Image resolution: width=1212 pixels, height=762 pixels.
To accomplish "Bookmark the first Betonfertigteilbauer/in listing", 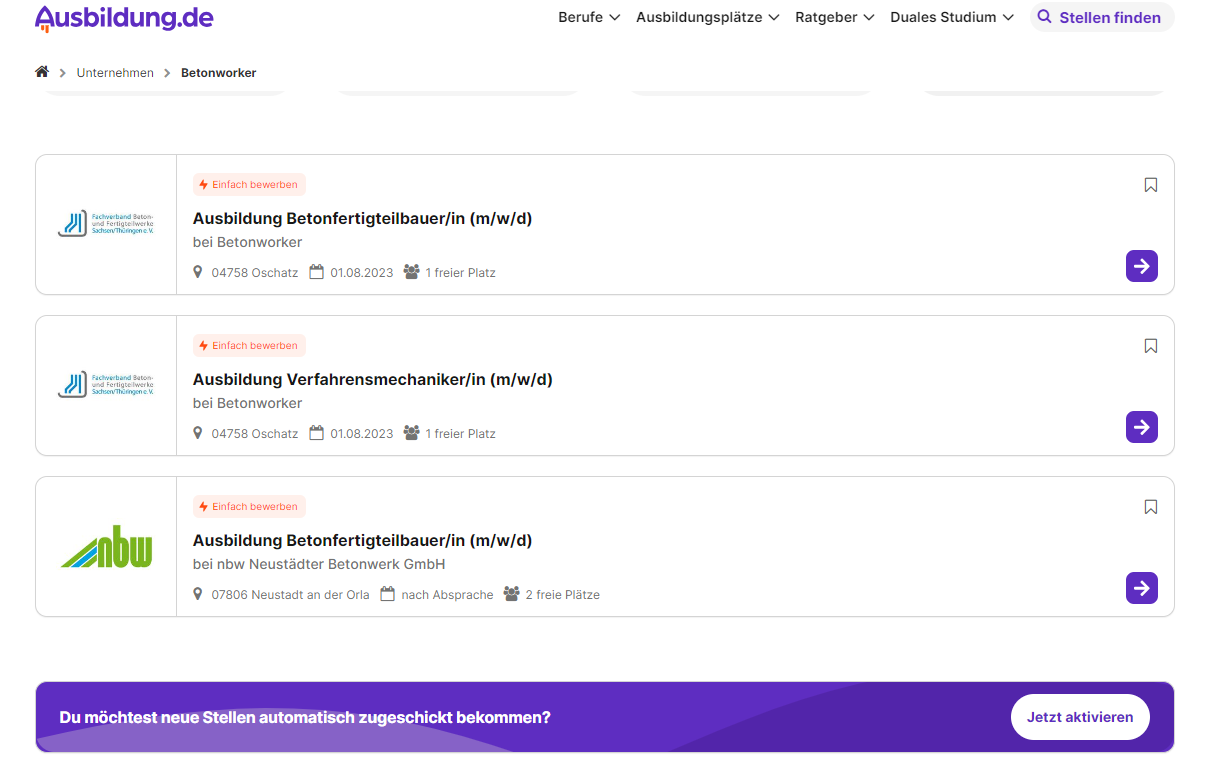I will pyautogui.click(x=1150, y=185).
